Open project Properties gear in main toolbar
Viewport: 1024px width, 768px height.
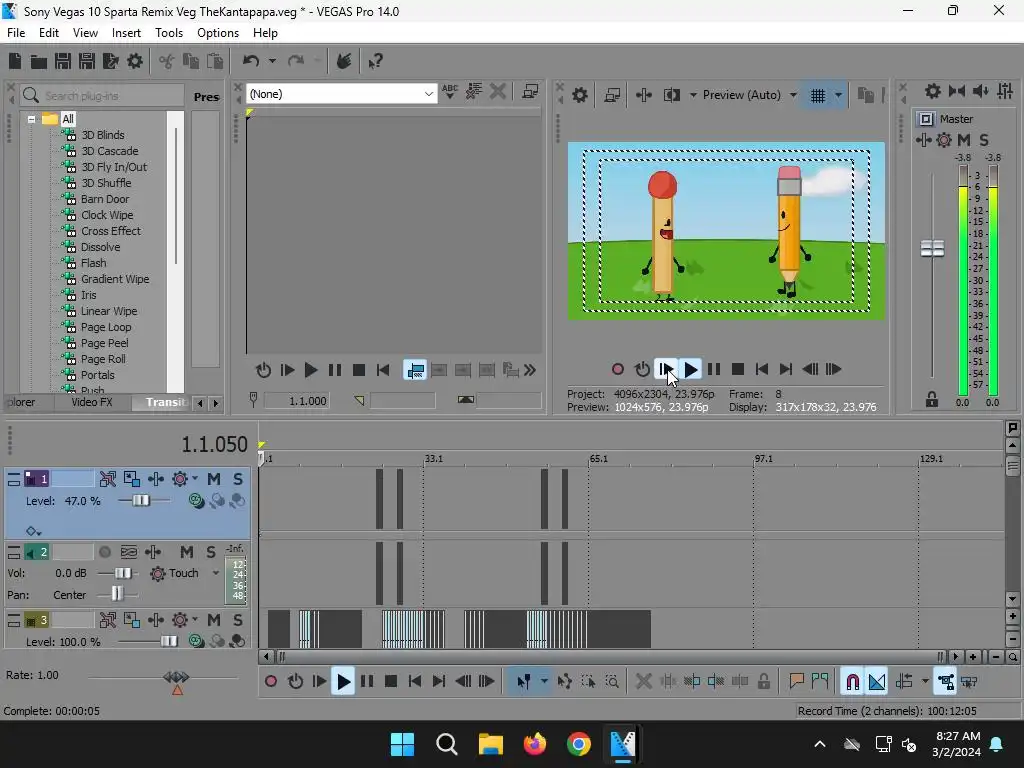coord(135,61)
